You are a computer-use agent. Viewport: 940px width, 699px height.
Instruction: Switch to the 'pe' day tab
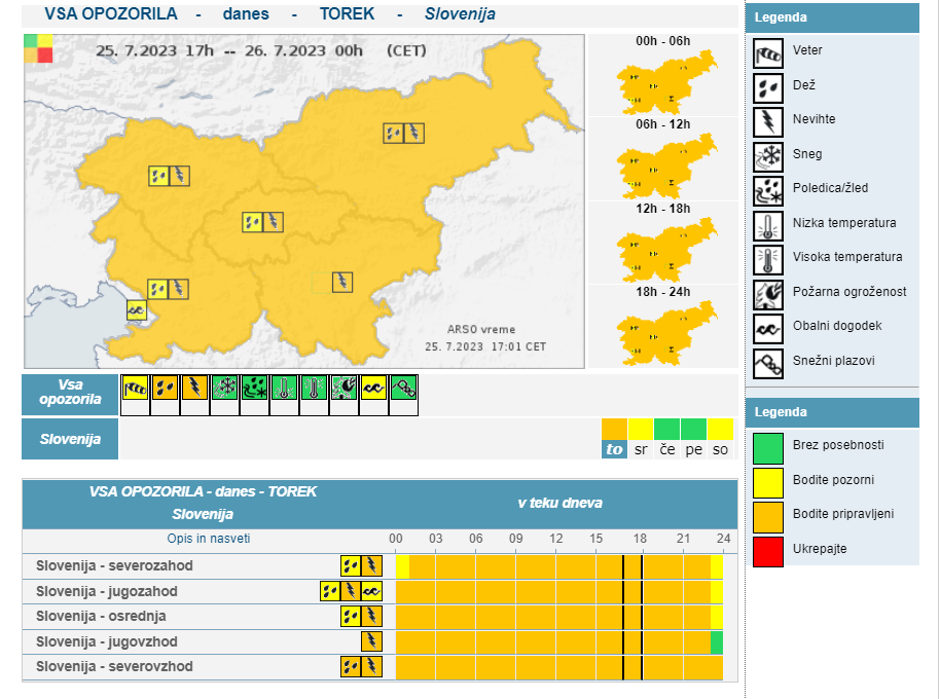click(x=693, y=449)
